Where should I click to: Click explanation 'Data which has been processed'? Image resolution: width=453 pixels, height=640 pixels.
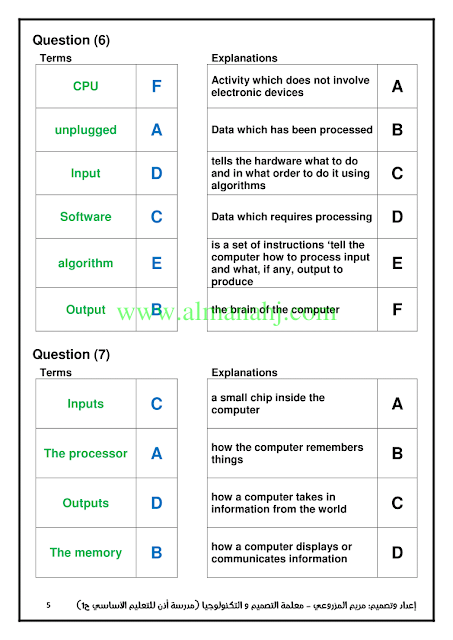click(292, 130)
